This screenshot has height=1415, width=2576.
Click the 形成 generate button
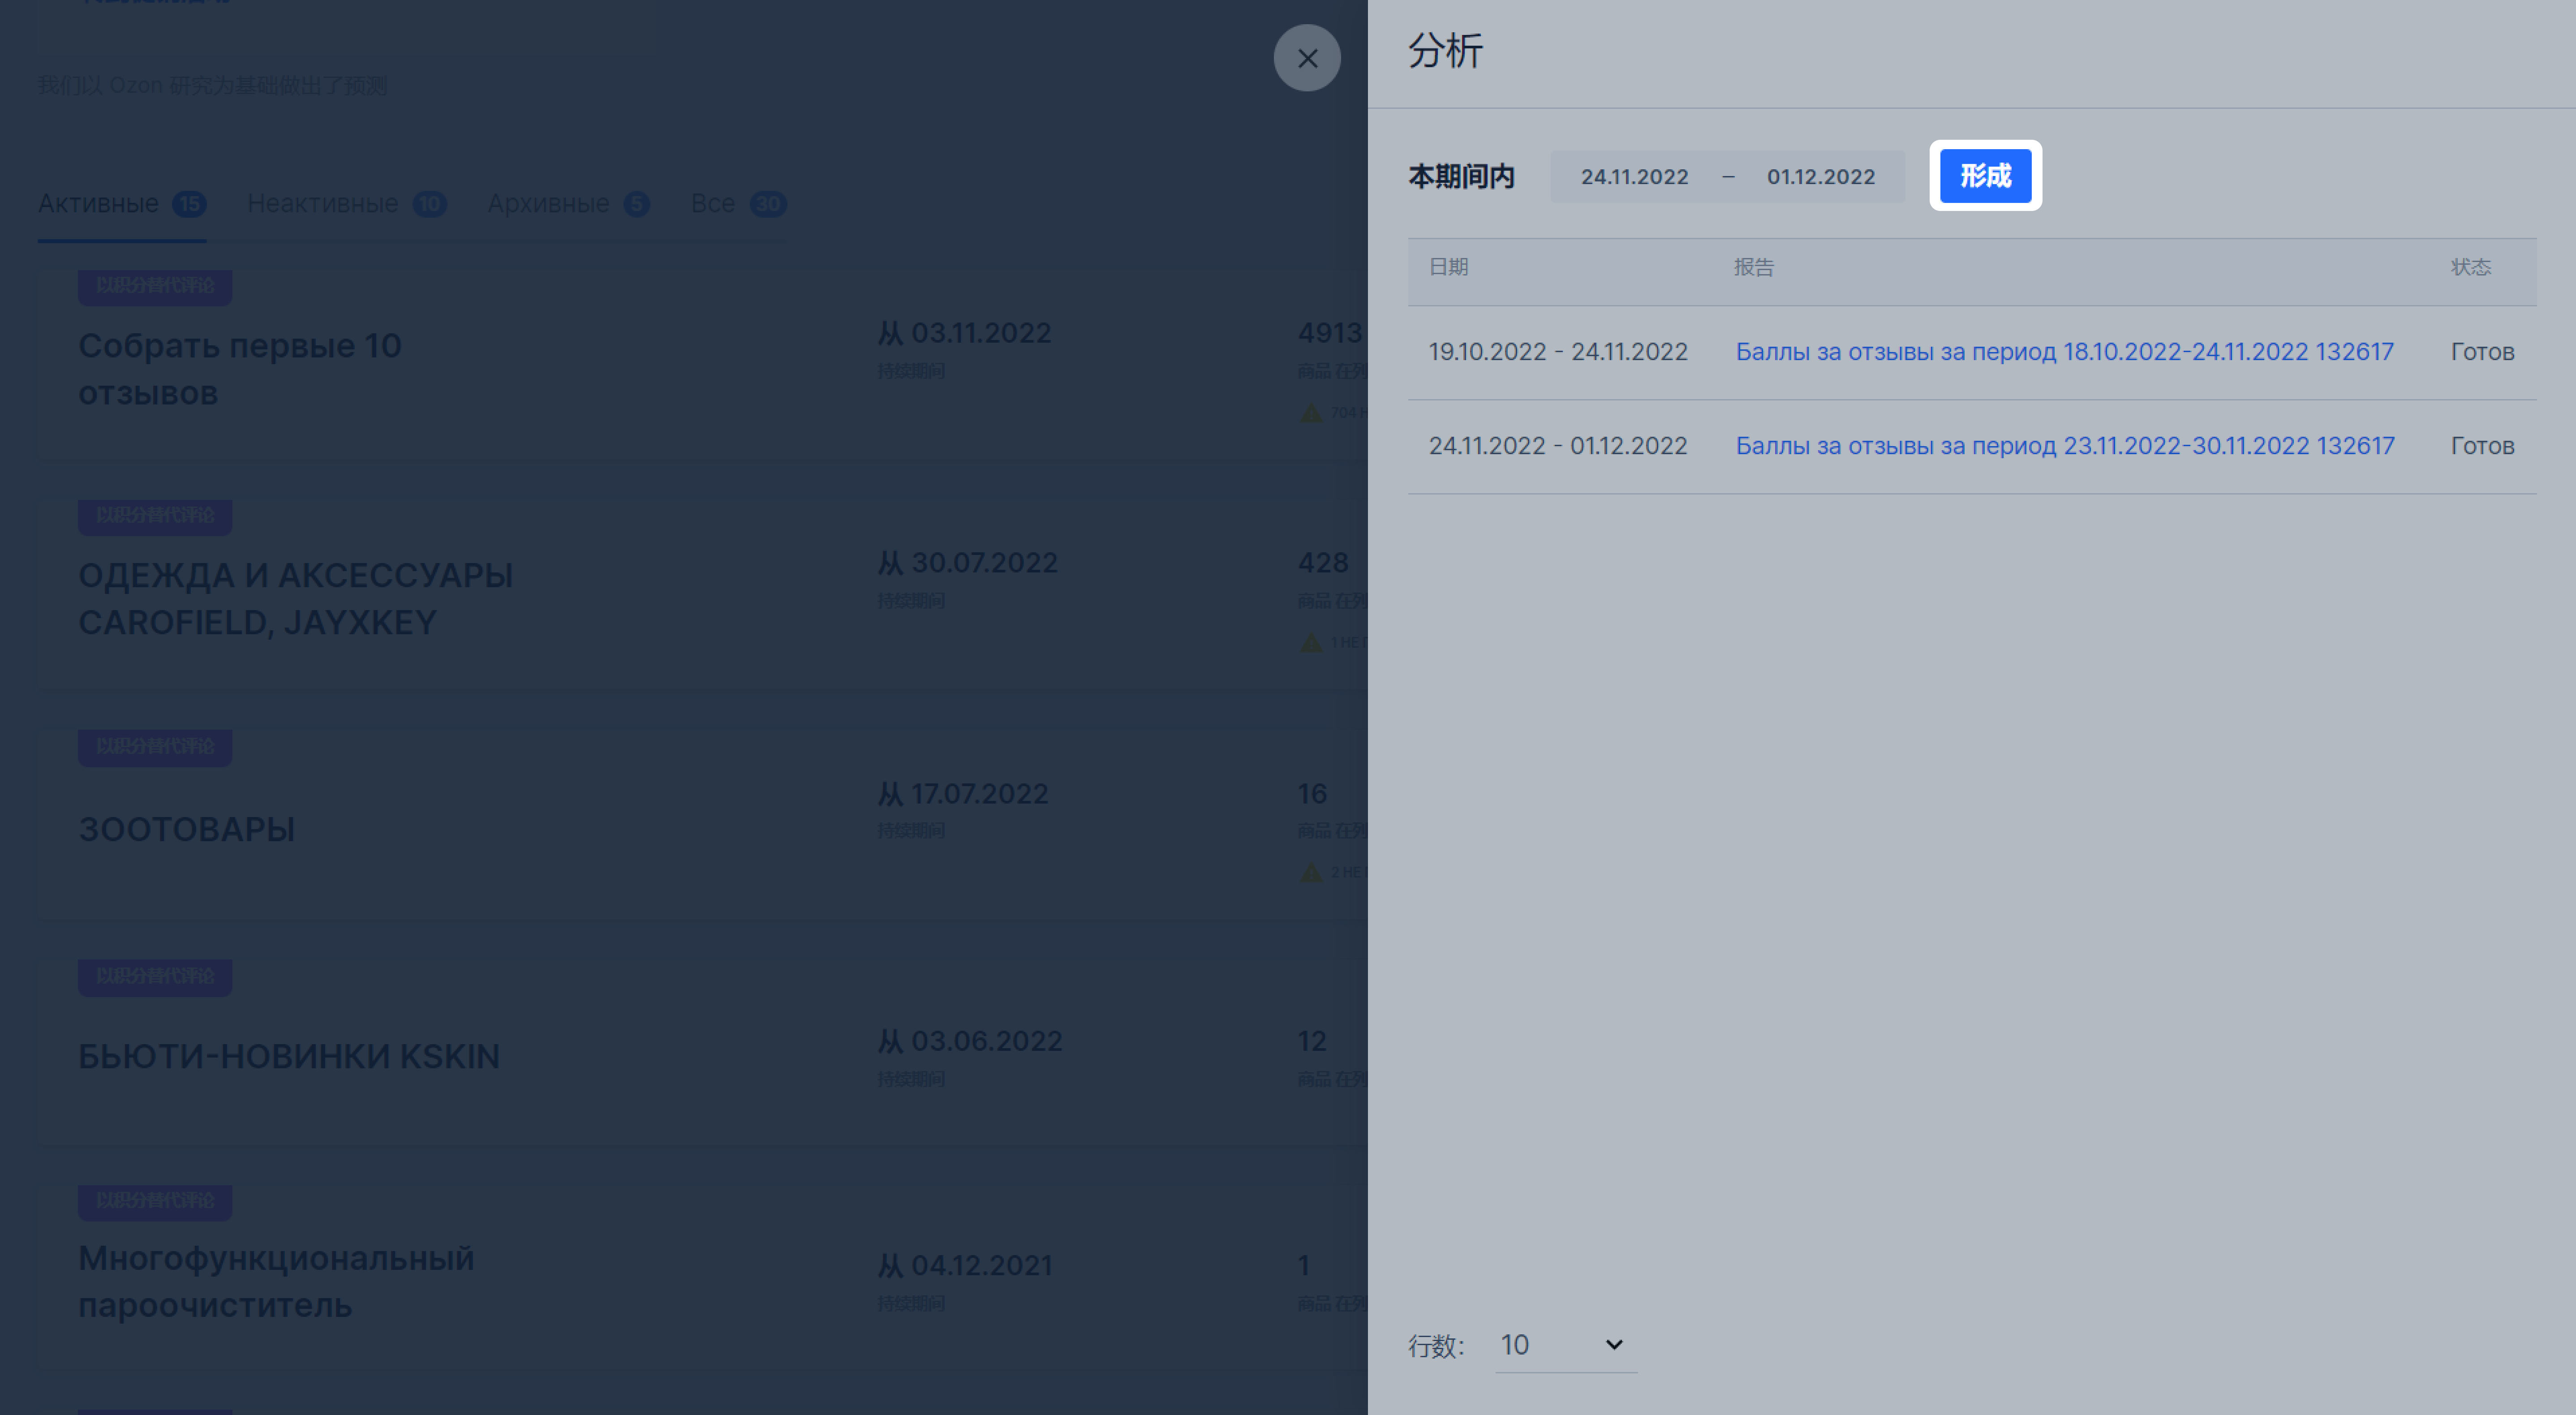[1985, 176]
